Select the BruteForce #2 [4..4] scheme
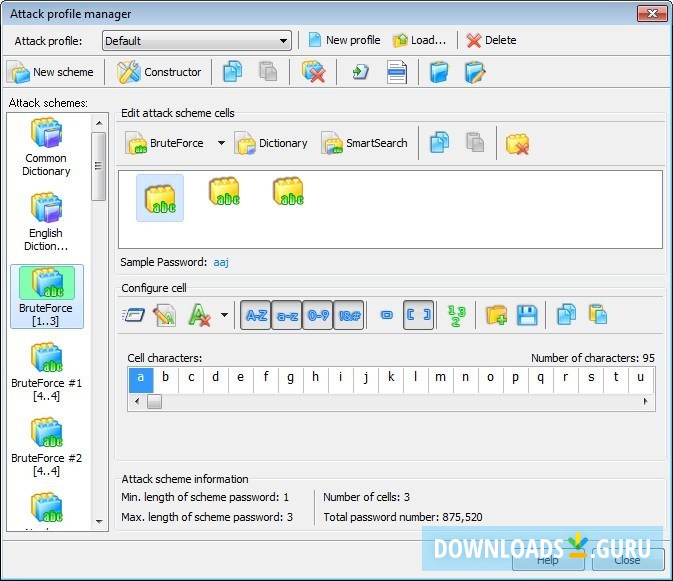The width and height of the screenshot is (673, 581). click(46, 447)
